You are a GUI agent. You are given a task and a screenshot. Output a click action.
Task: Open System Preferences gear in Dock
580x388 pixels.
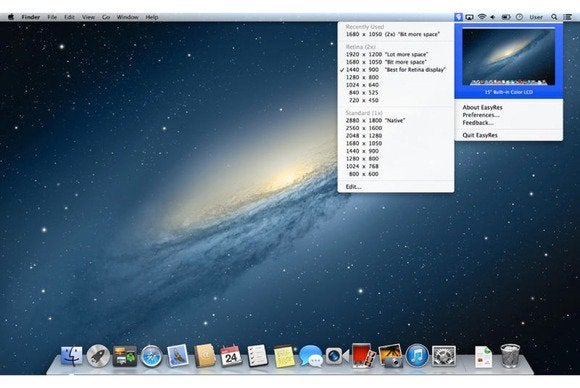click(444, 356)
